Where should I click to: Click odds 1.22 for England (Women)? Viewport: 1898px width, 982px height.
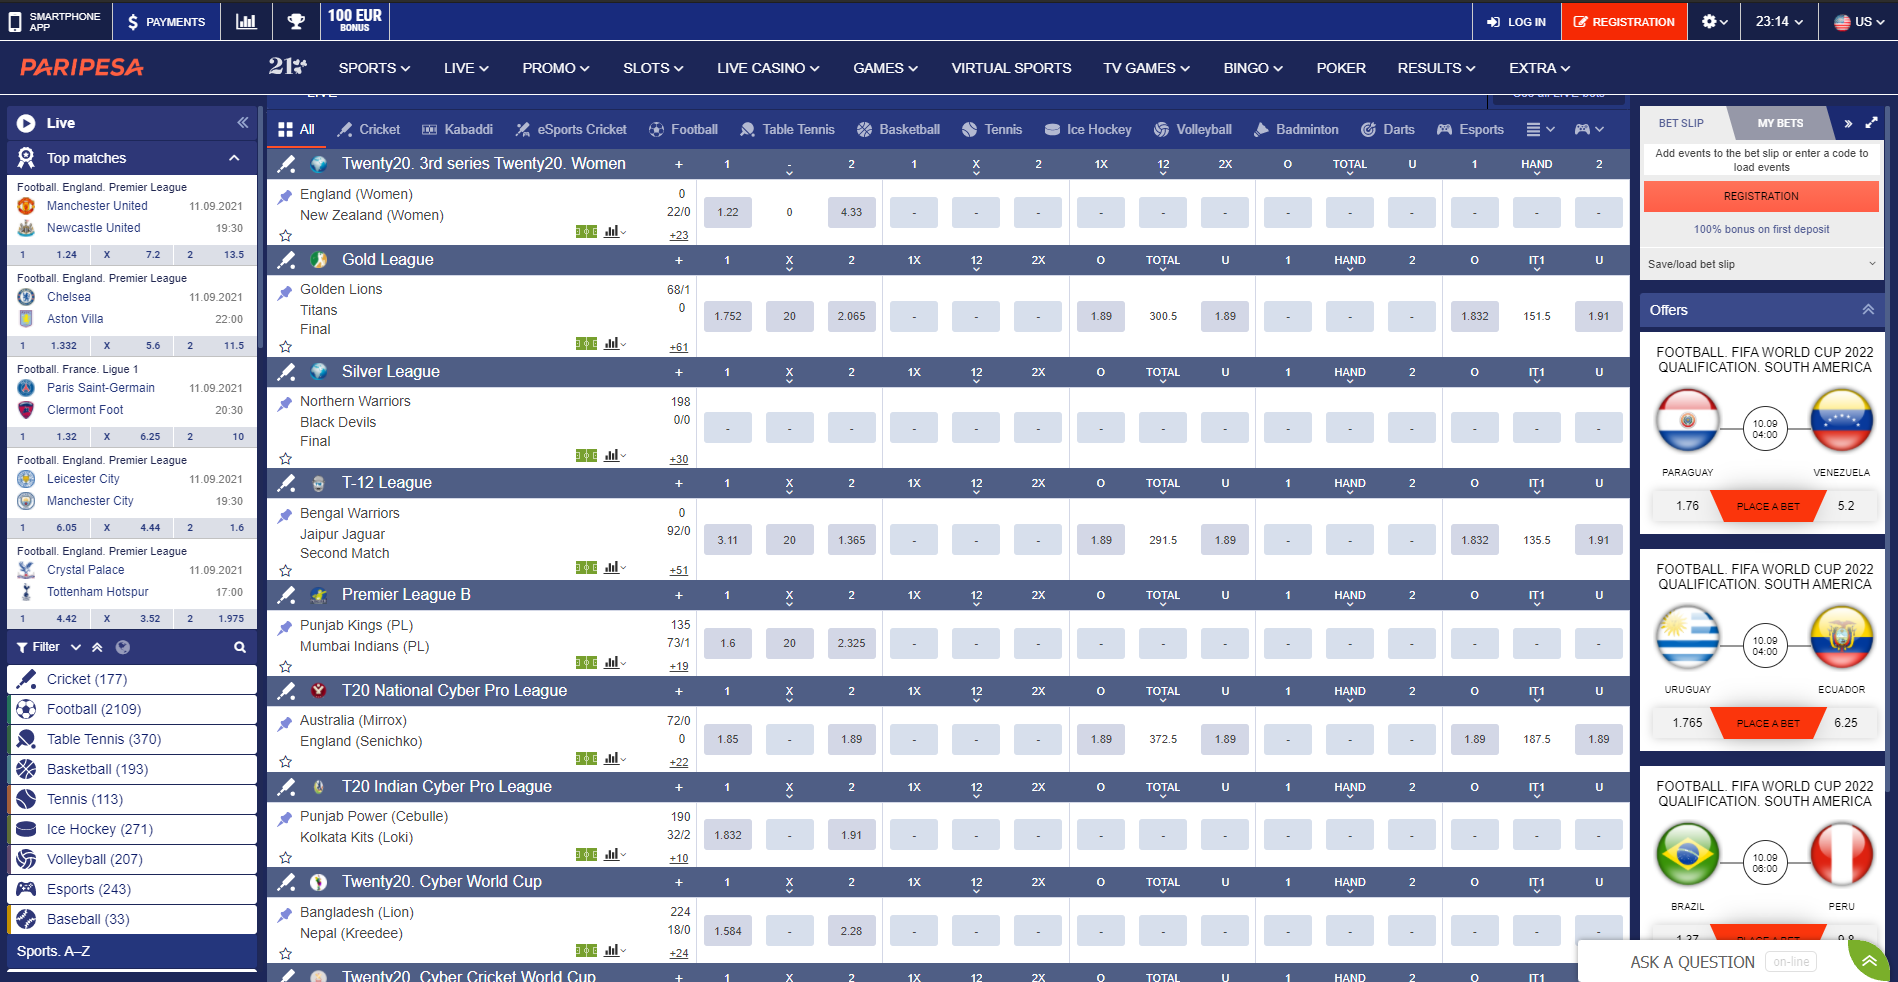point(728,212)
